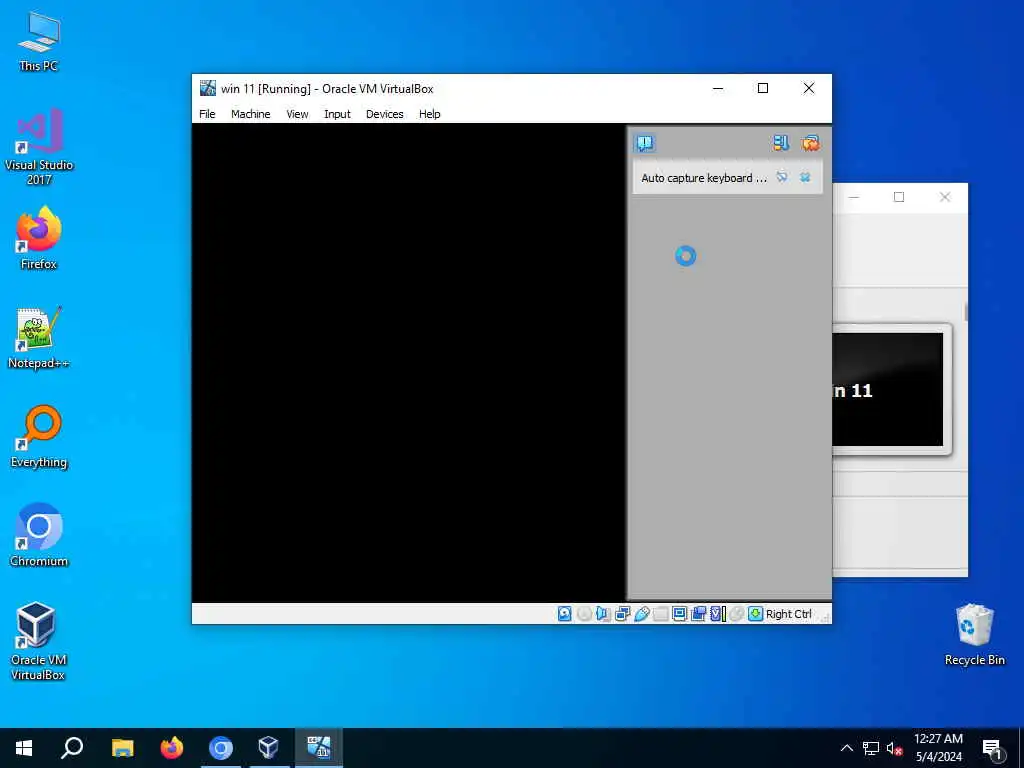
Task: Click the win 11 VM taskbar button
Action: [319, 748]
